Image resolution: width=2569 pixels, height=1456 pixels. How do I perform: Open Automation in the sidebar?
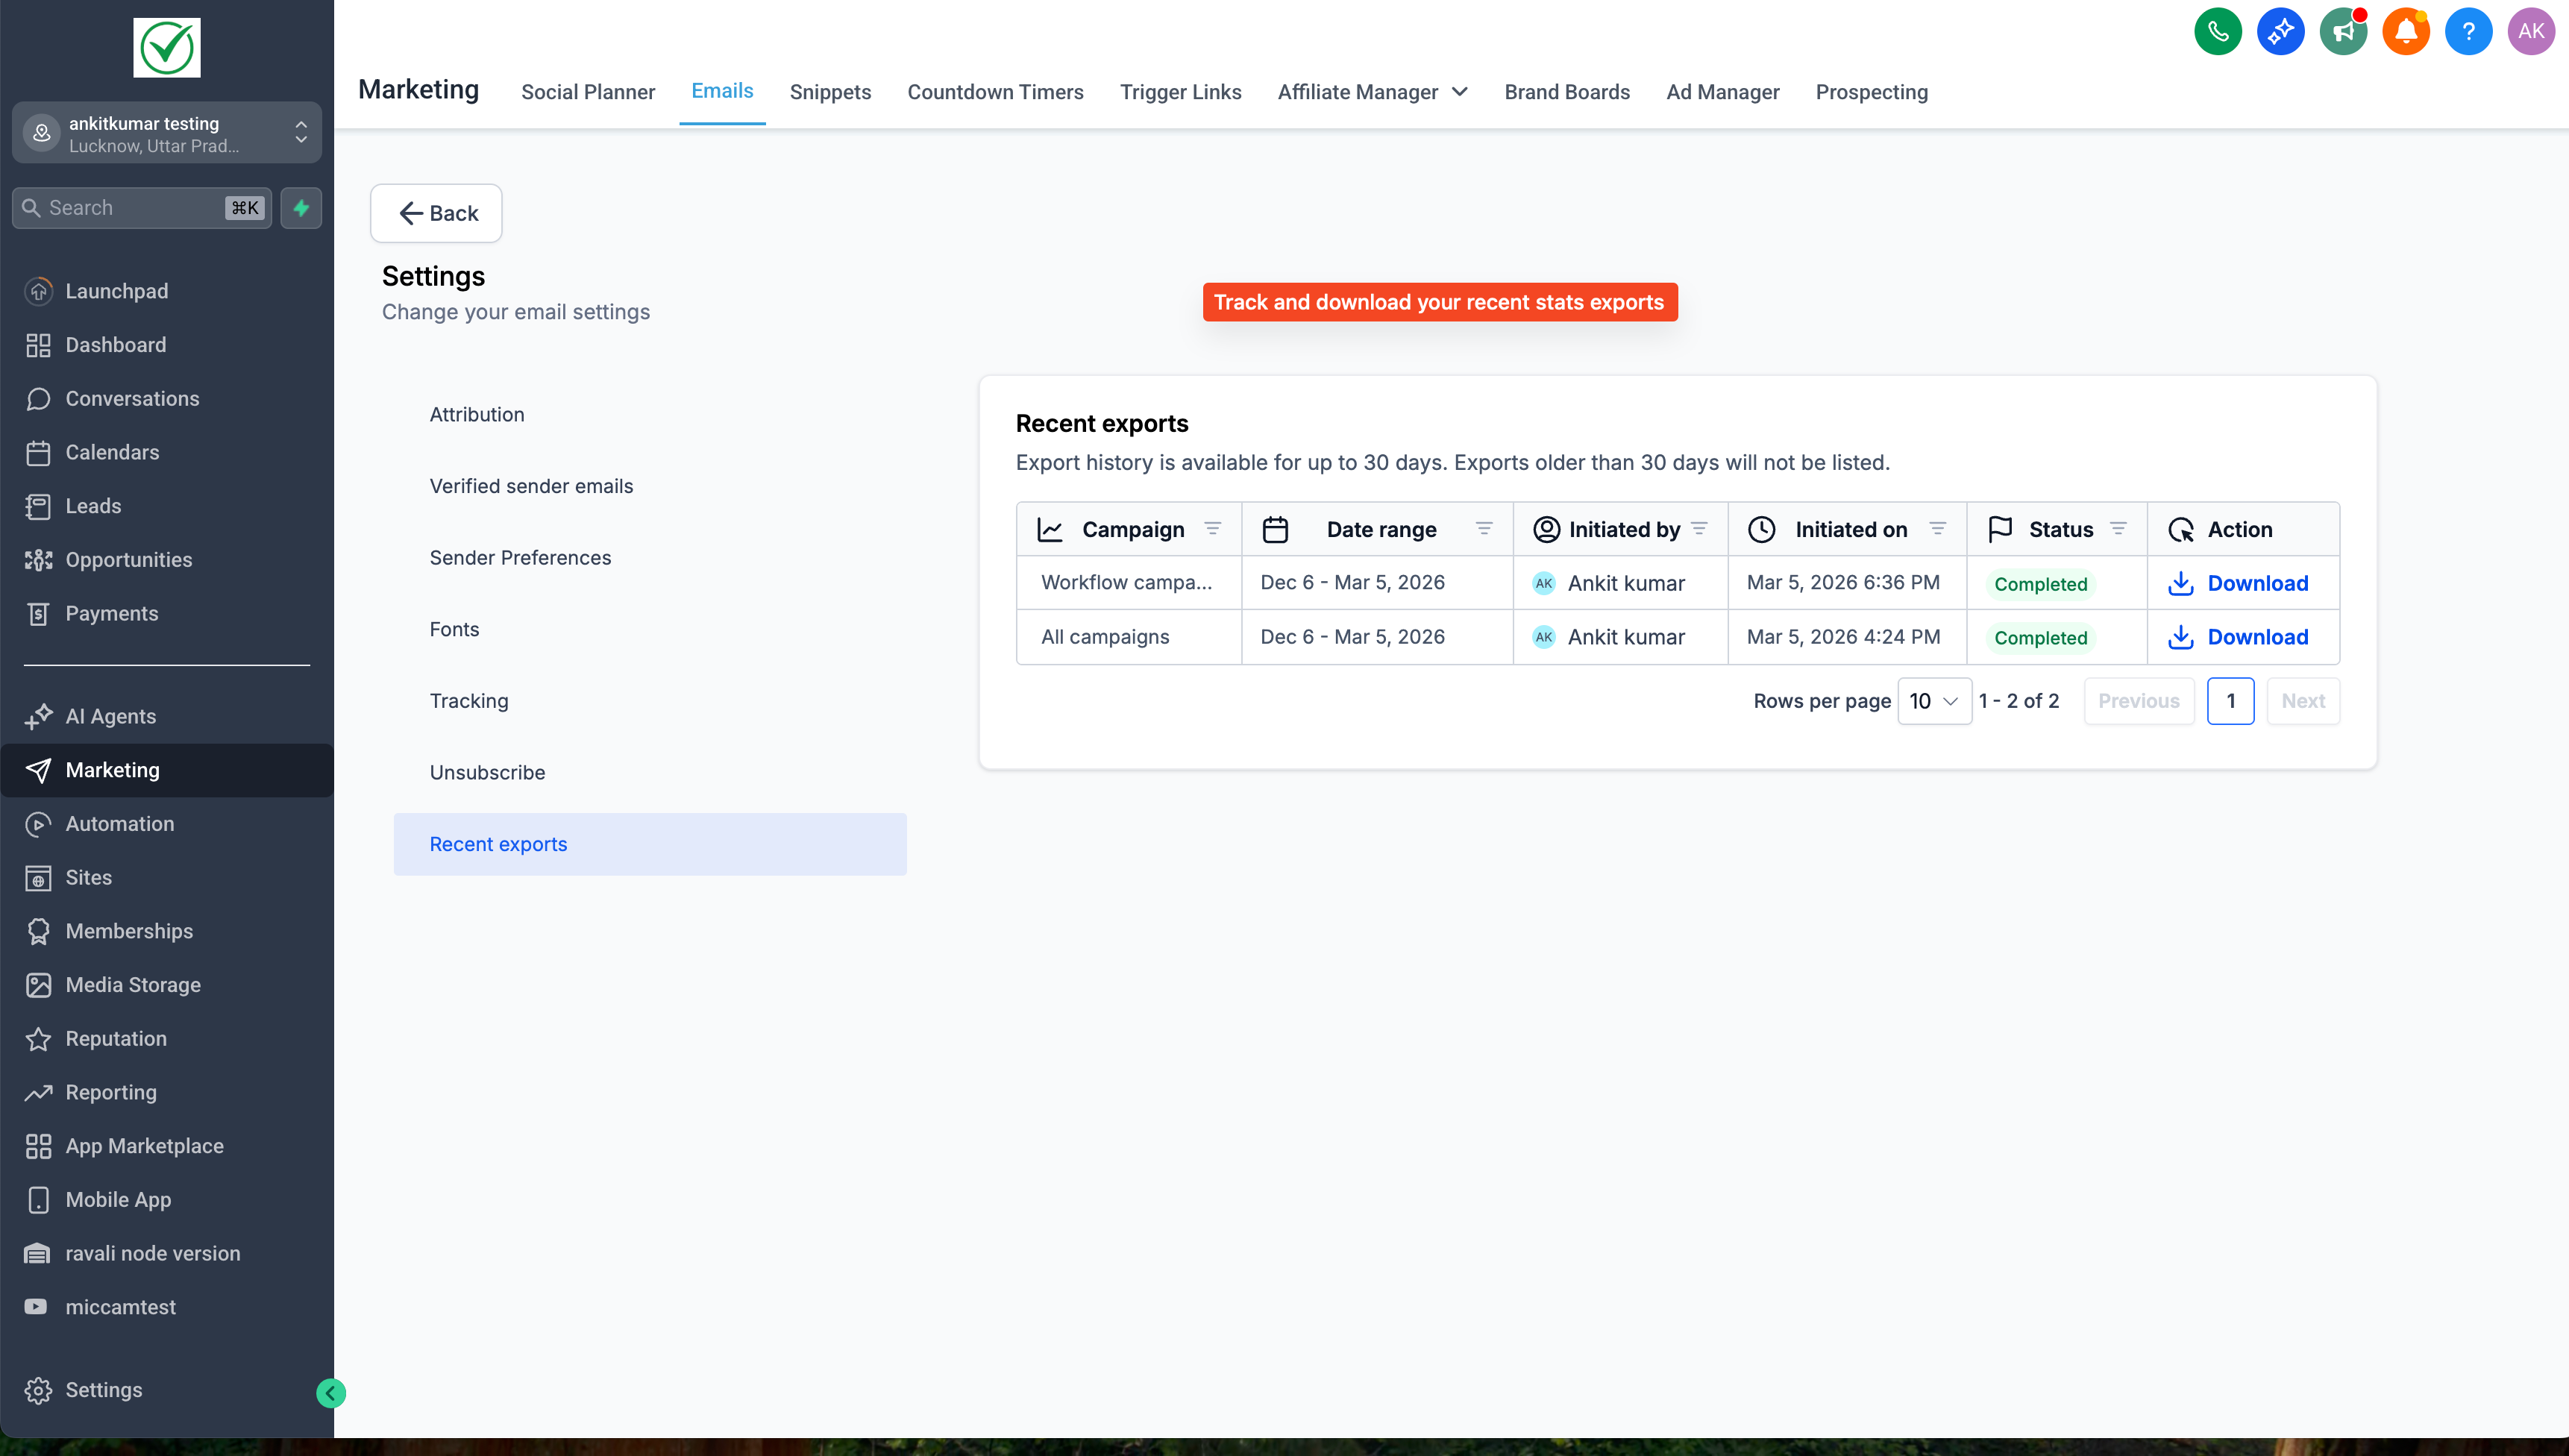pyautogui.click(x=120, y=824)
